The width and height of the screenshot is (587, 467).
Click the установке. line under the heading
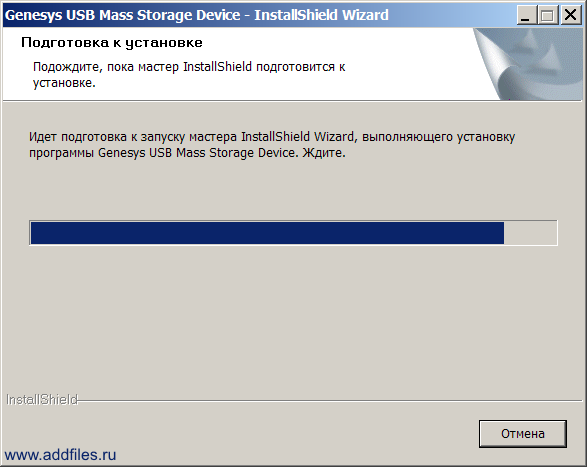[64, 83]
